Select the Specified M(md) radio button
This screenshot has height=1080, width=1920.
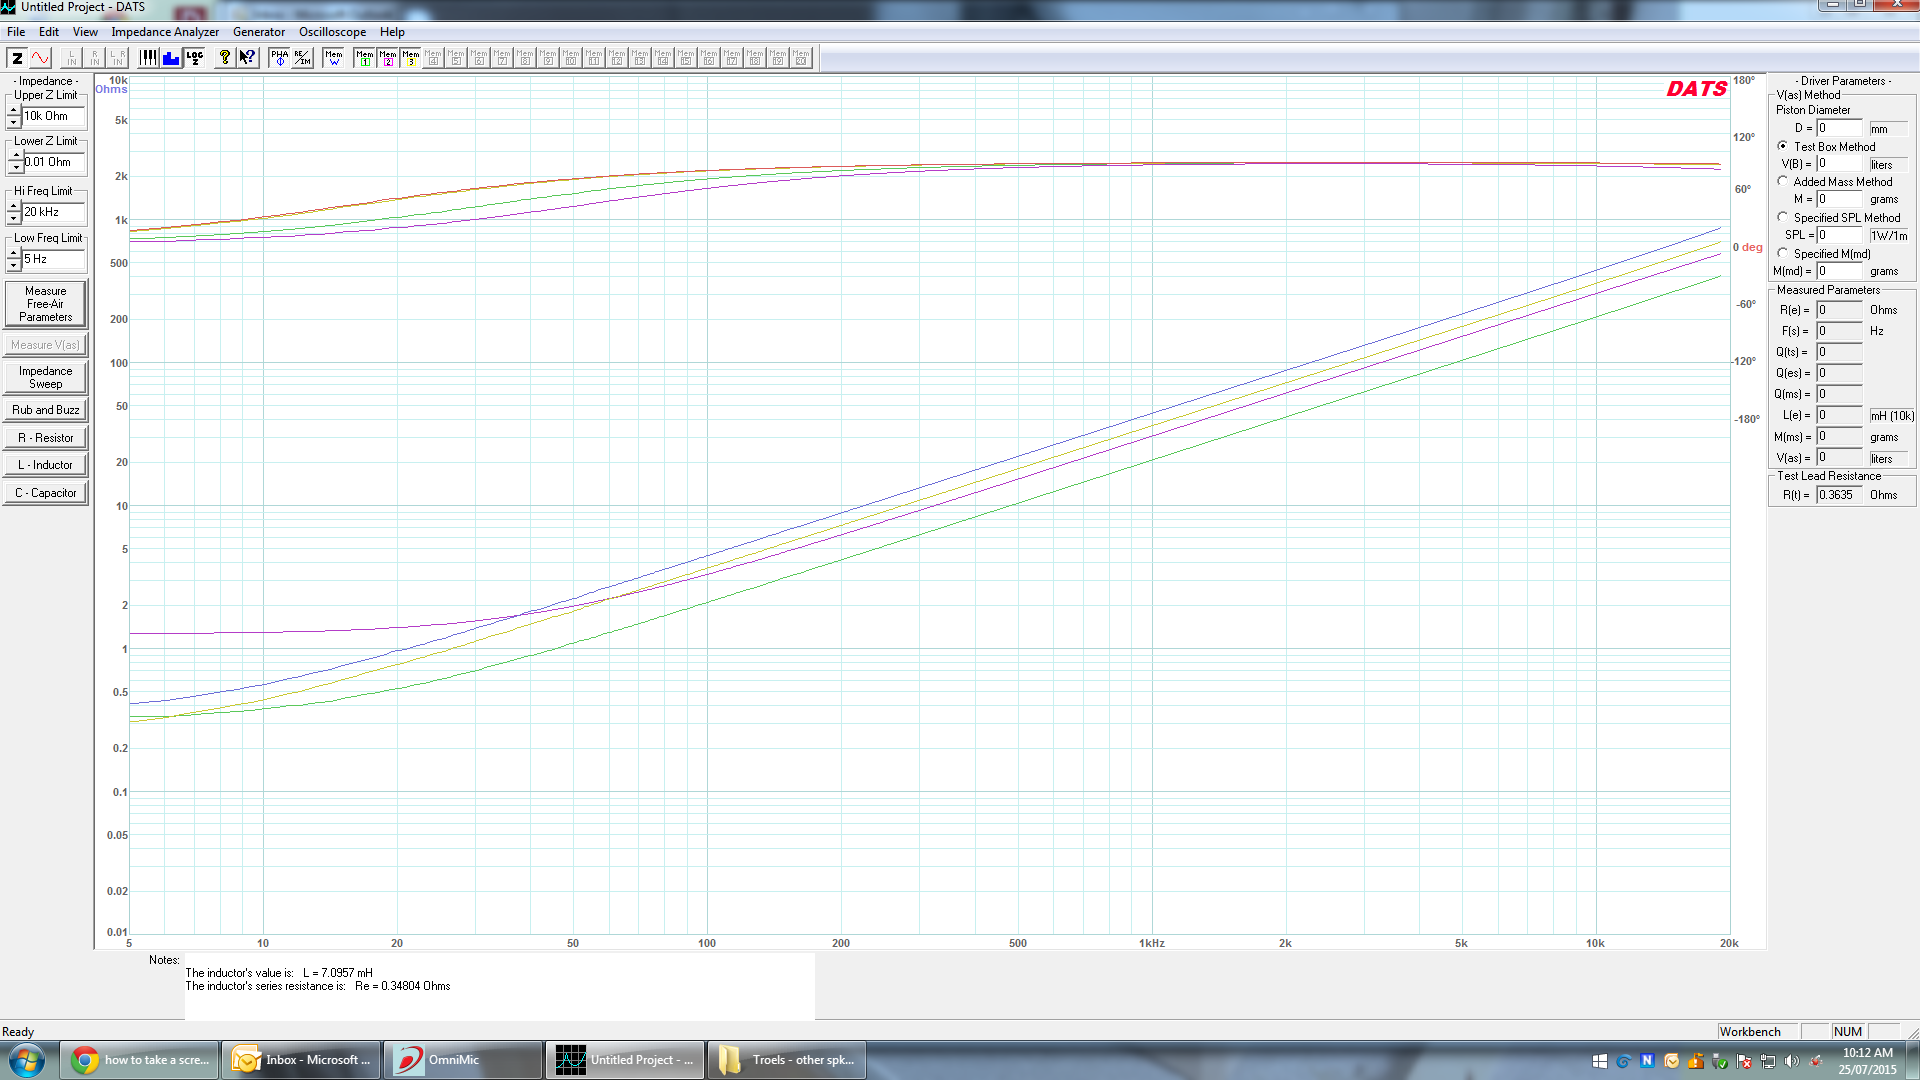1783,254
